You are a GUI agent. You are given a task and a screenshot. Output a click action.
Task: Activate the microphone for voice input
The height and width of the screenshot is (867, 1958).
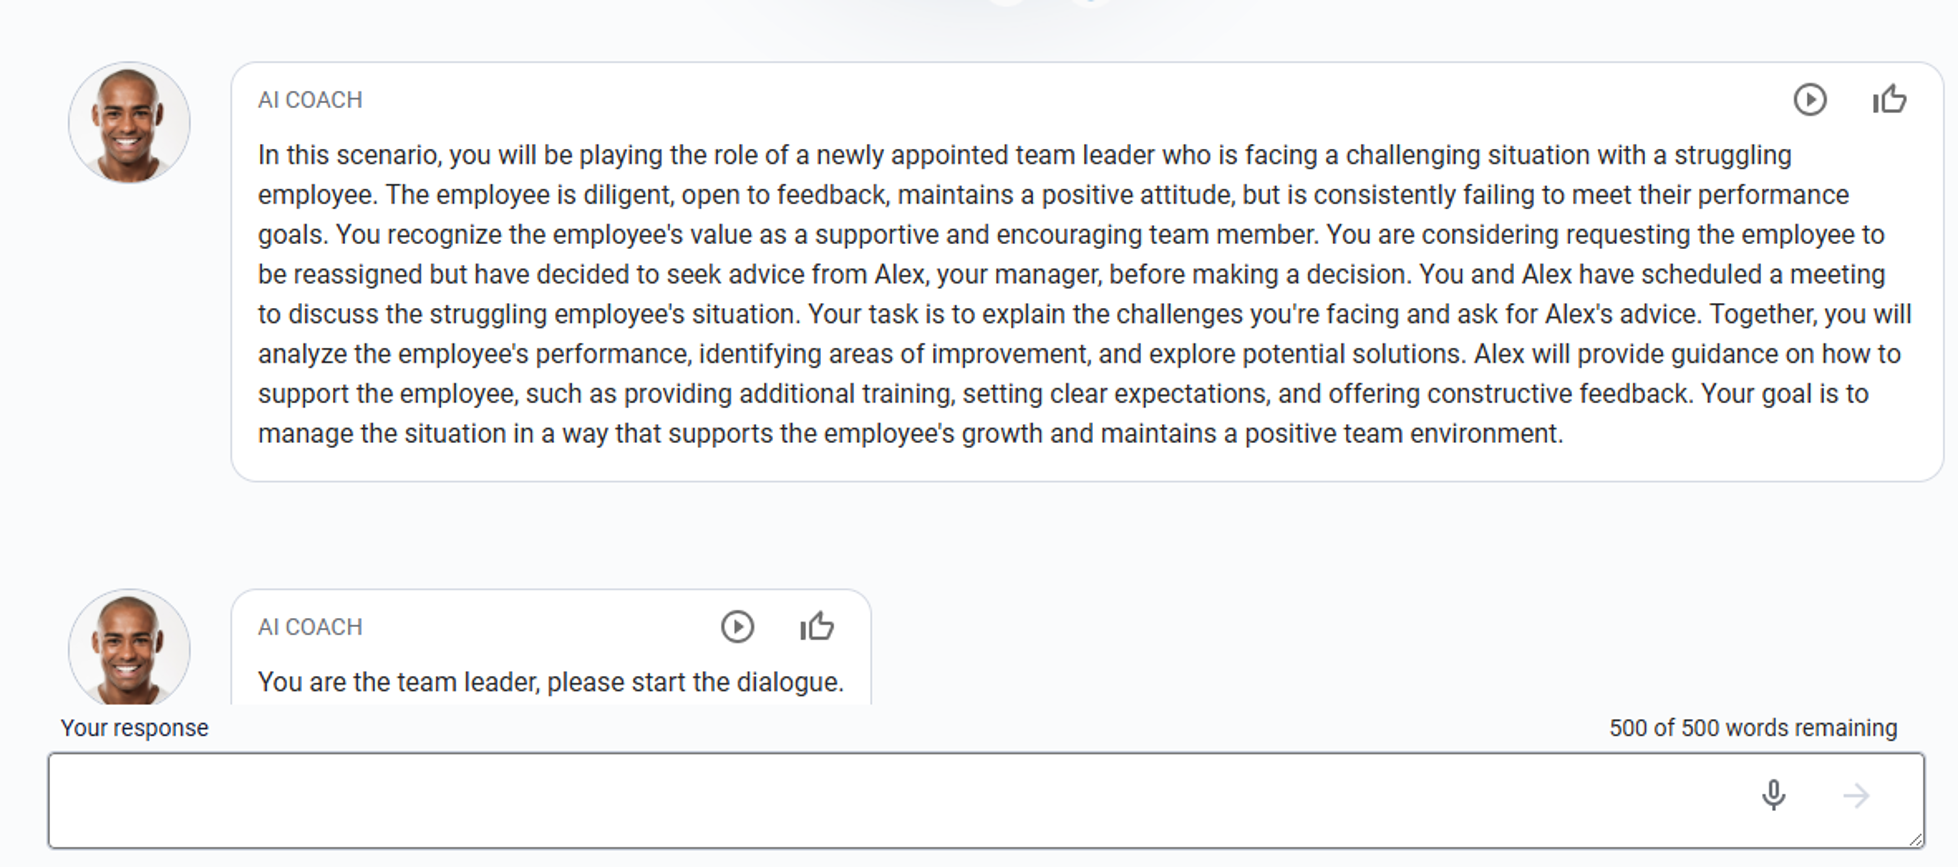pyautogui.click(x=1773, y=795)
